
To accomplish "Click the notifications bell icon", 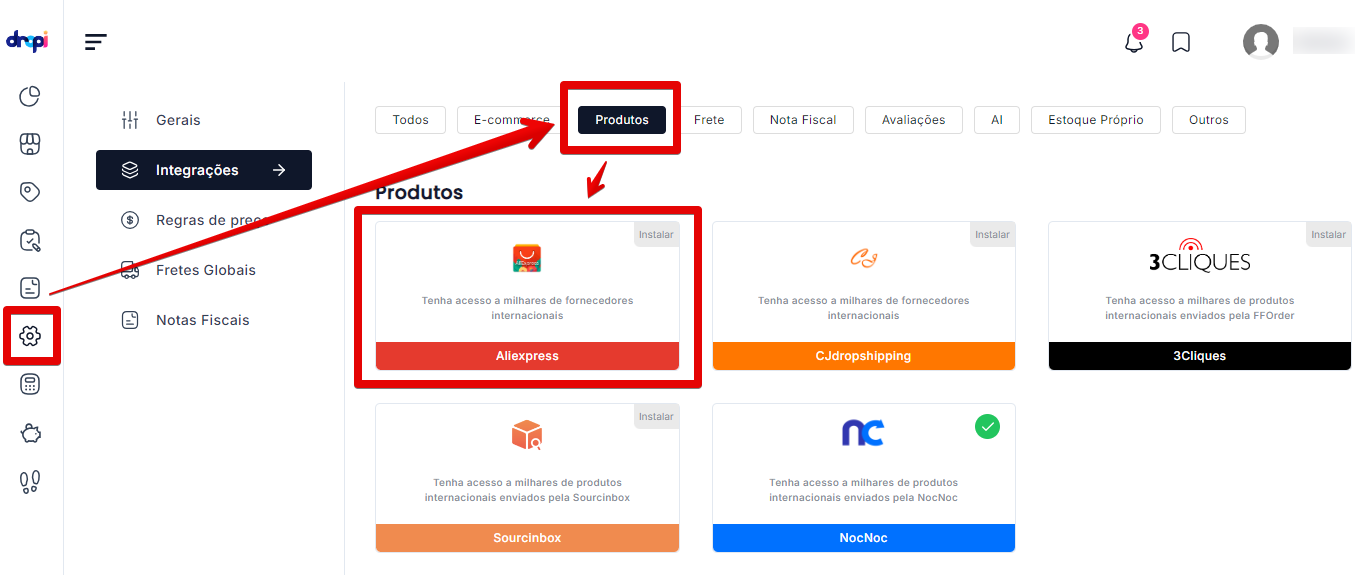I will pos(1134,42).
